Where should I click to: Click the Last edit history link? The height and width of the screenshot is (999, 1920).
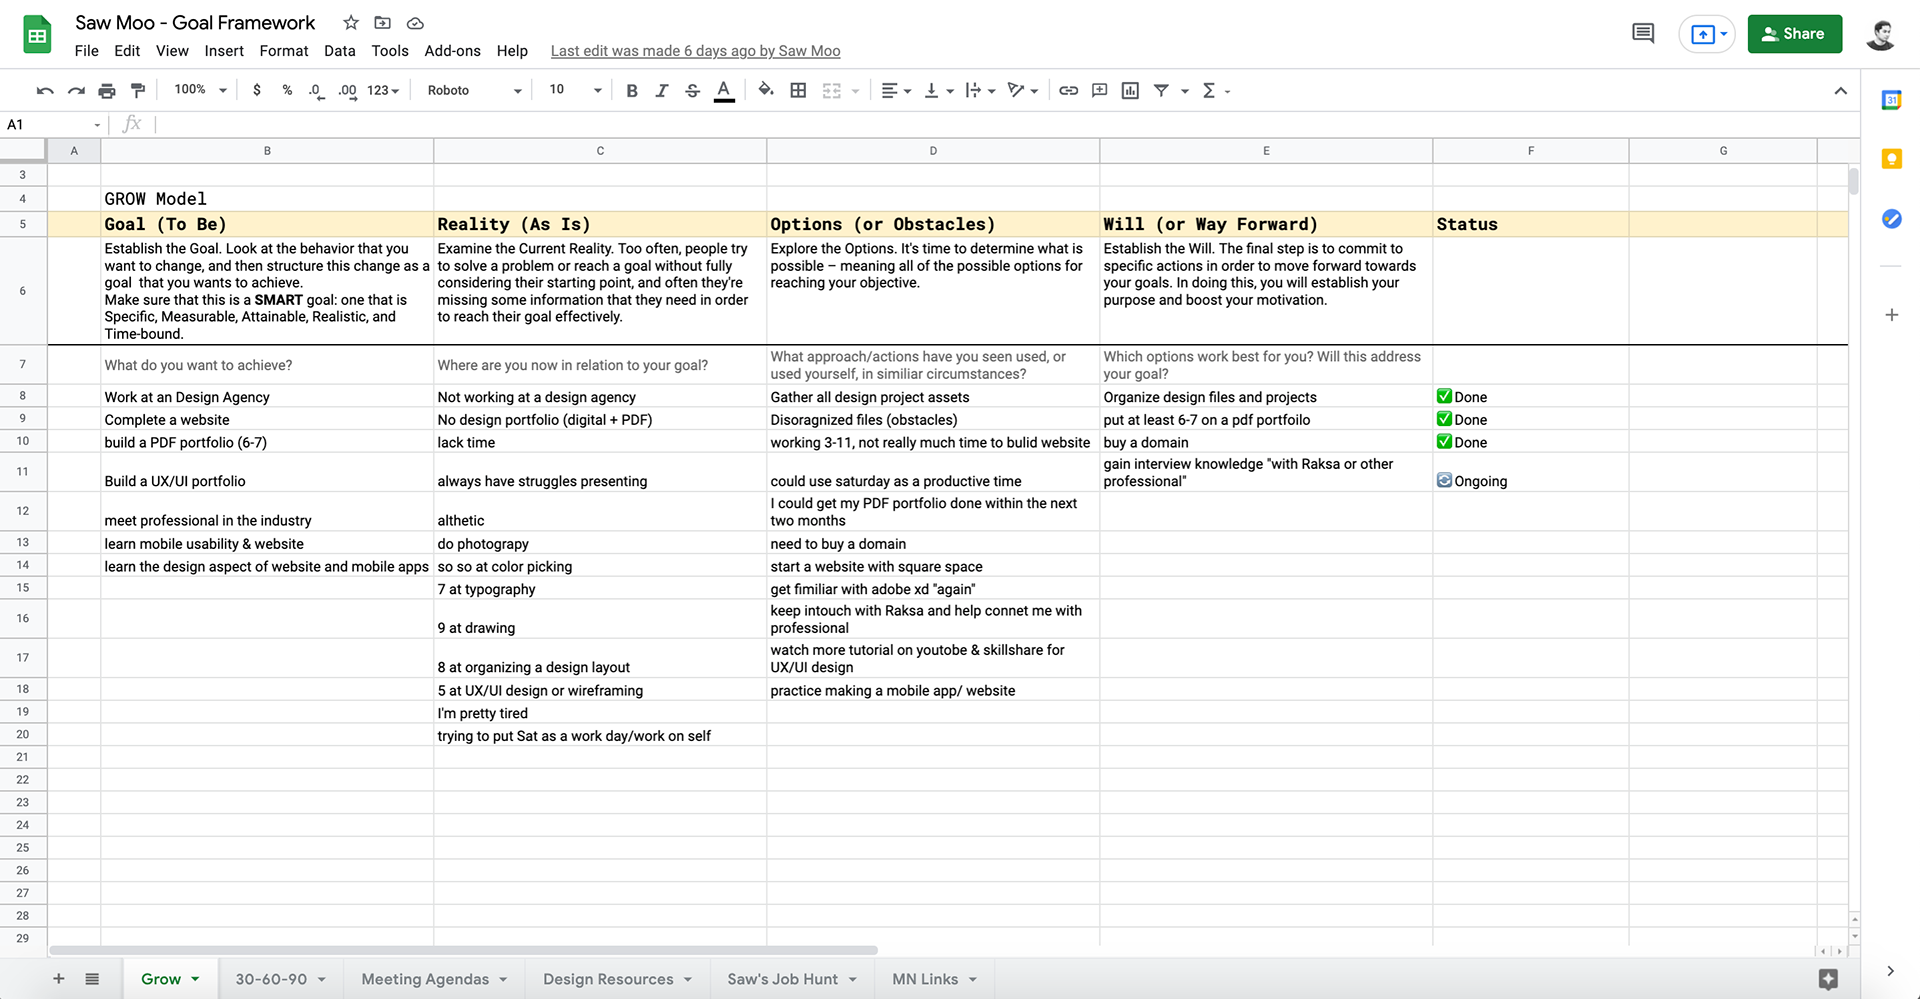pos(695,51)
